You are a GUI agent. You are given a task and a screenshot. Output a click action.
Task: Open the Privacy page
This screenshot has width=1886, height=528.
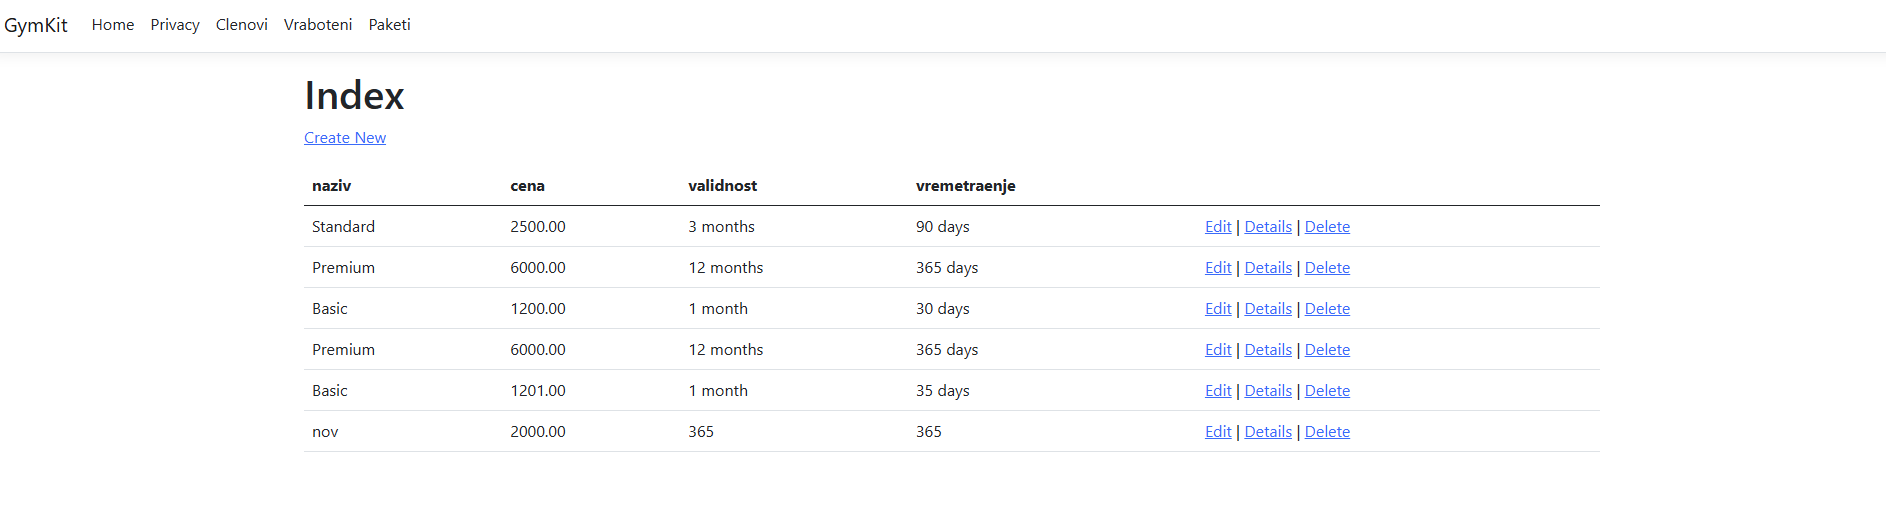(175, 25)
